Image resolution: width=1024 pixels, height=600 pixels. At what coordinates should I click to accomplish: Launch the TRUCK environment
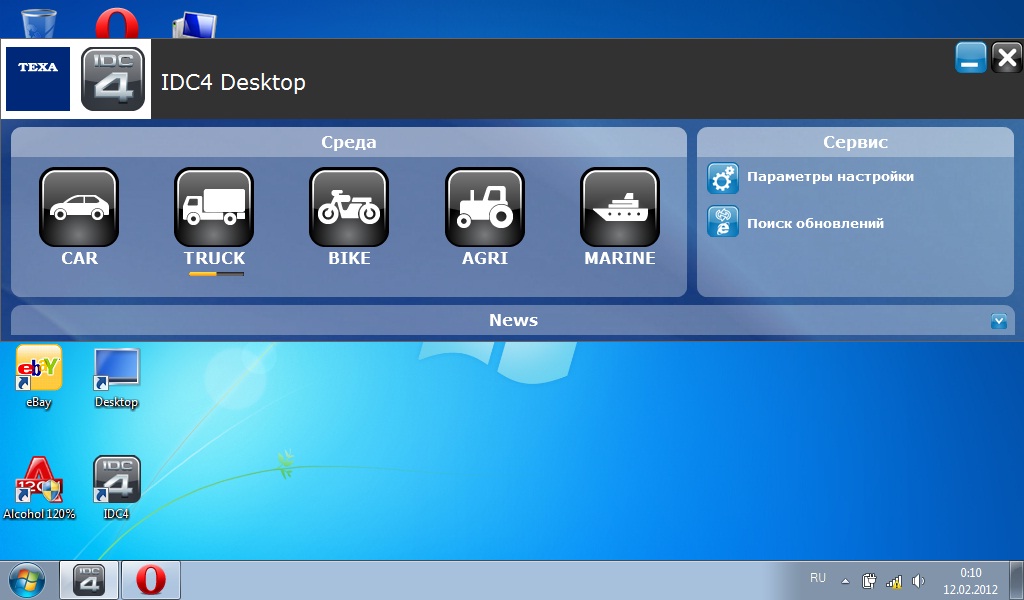214,208
